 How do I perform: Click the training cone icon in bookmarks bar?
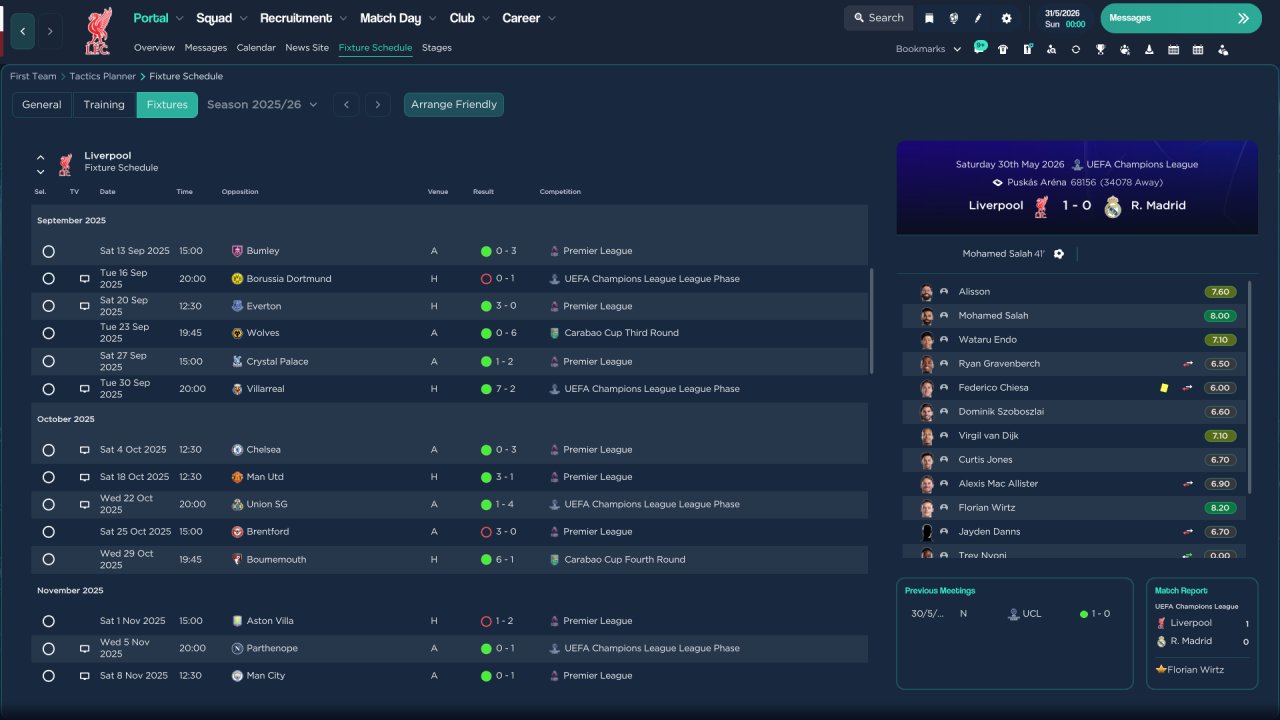tap(1149, 49)
